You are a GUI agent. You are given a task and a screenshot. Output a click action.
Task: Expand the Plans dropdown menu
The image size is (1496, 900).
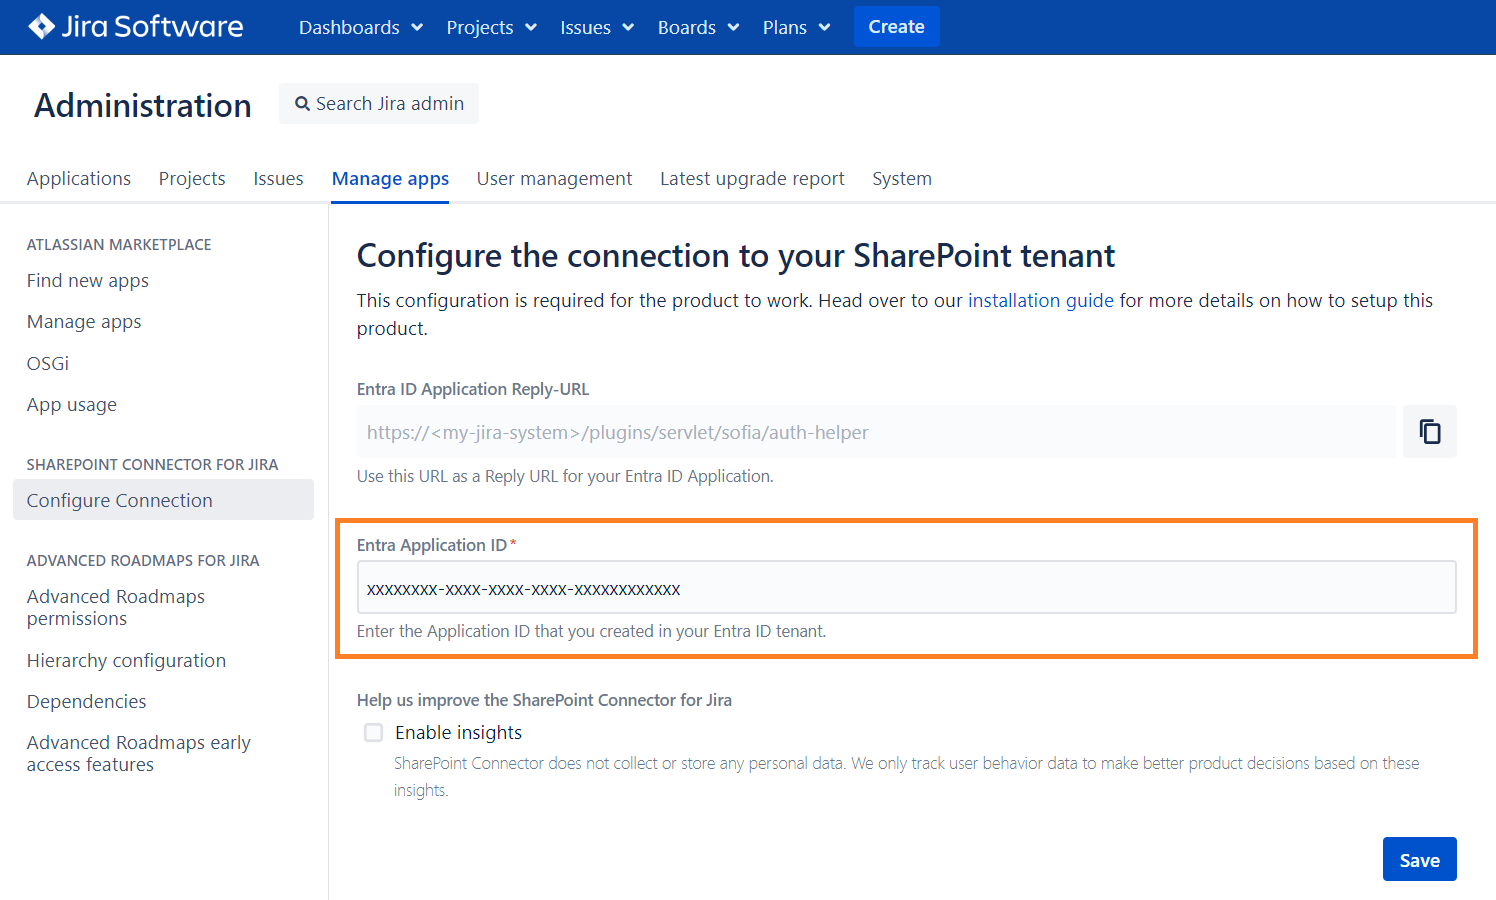click(x=796, y=27)
